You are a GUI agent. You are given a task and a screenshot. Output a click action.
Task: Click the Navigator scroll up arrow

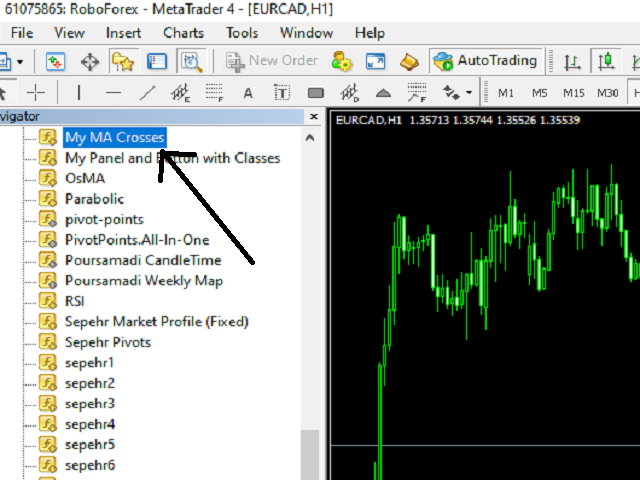(x=310, y=138)
